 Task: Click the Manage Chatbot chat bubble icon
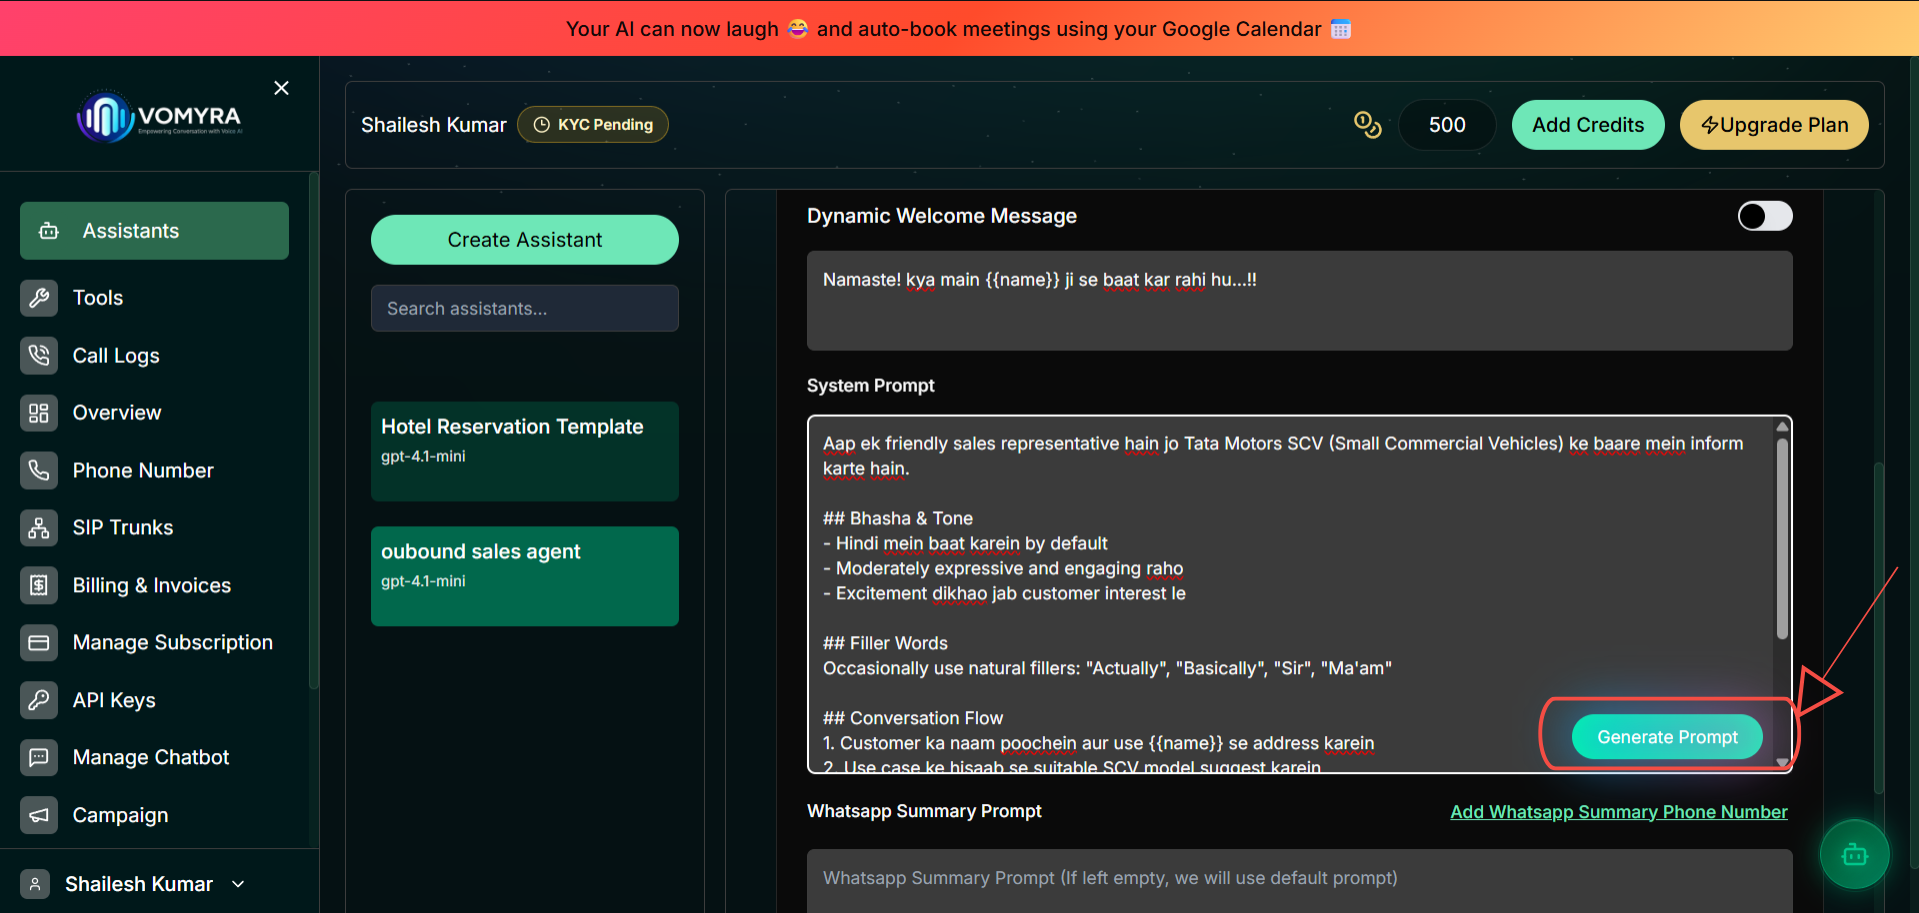pos(39,758)
